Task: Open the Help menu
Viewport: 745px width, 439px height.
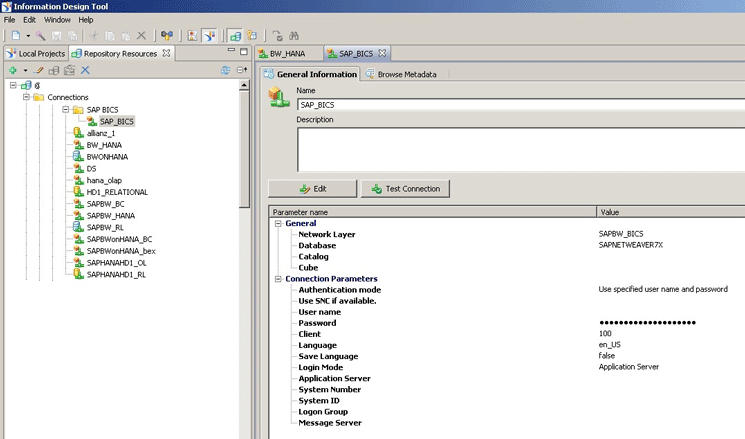Action: coord(86,20)
